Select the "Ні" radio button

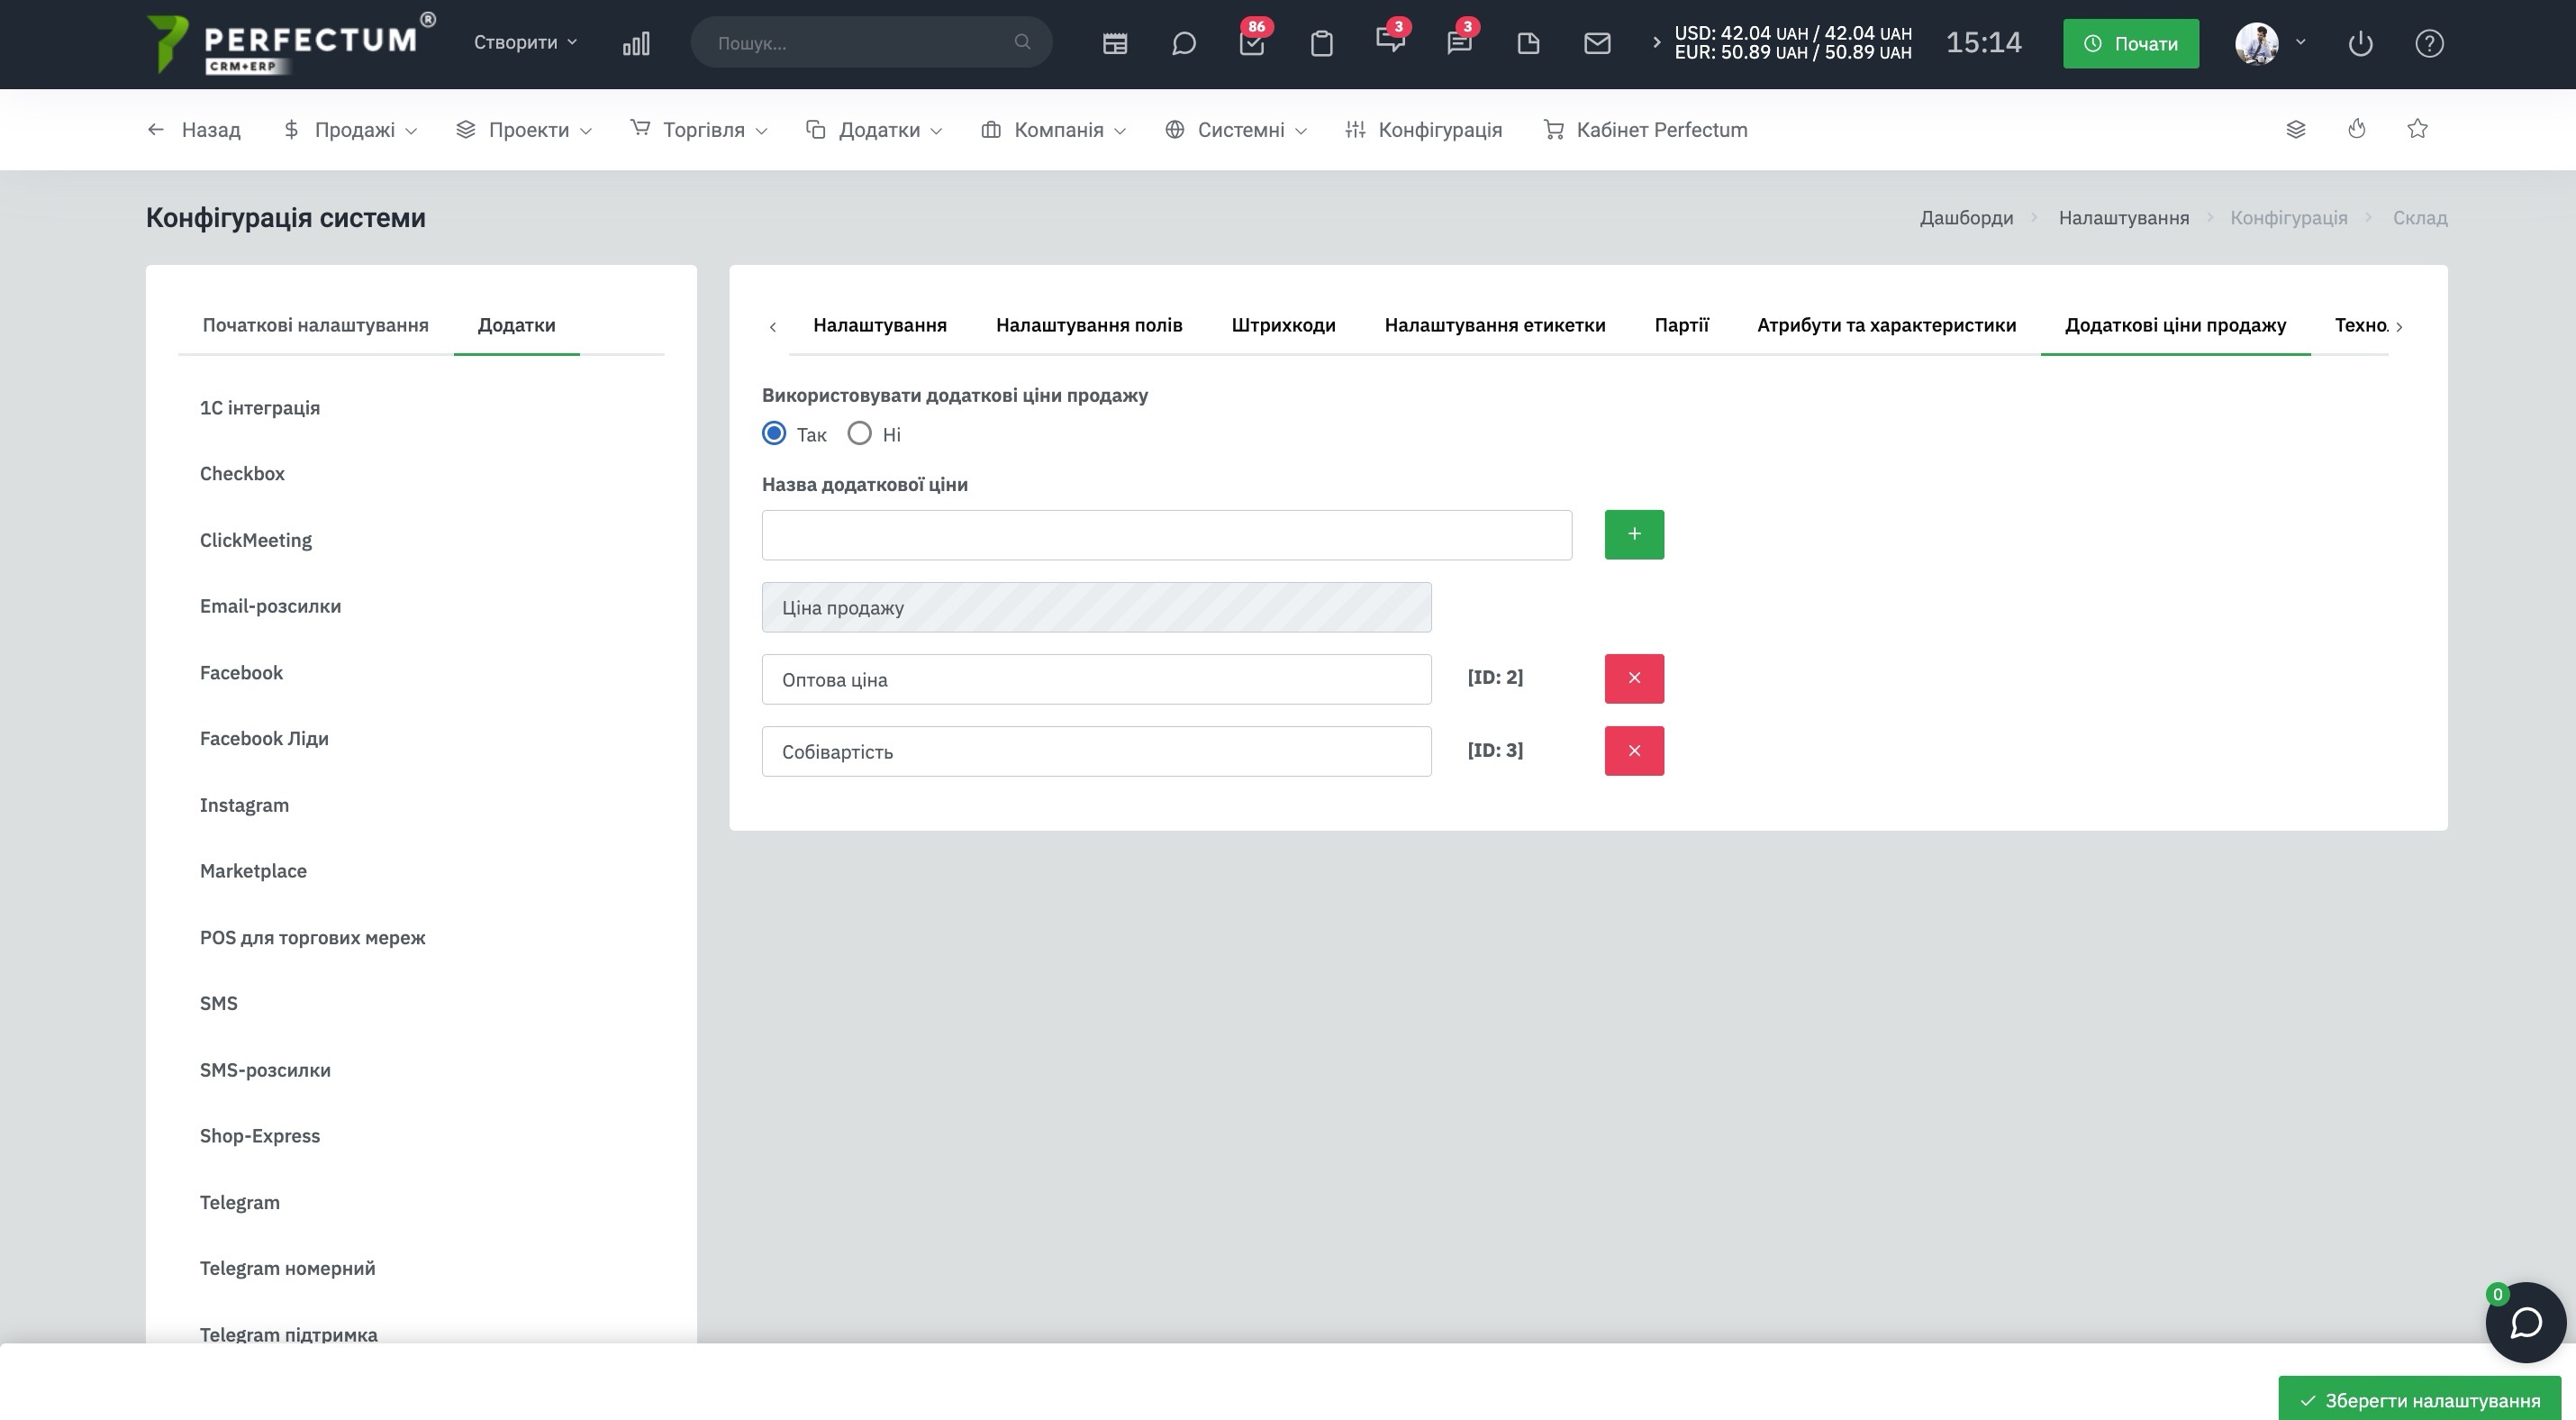click(x=859, y=433)
